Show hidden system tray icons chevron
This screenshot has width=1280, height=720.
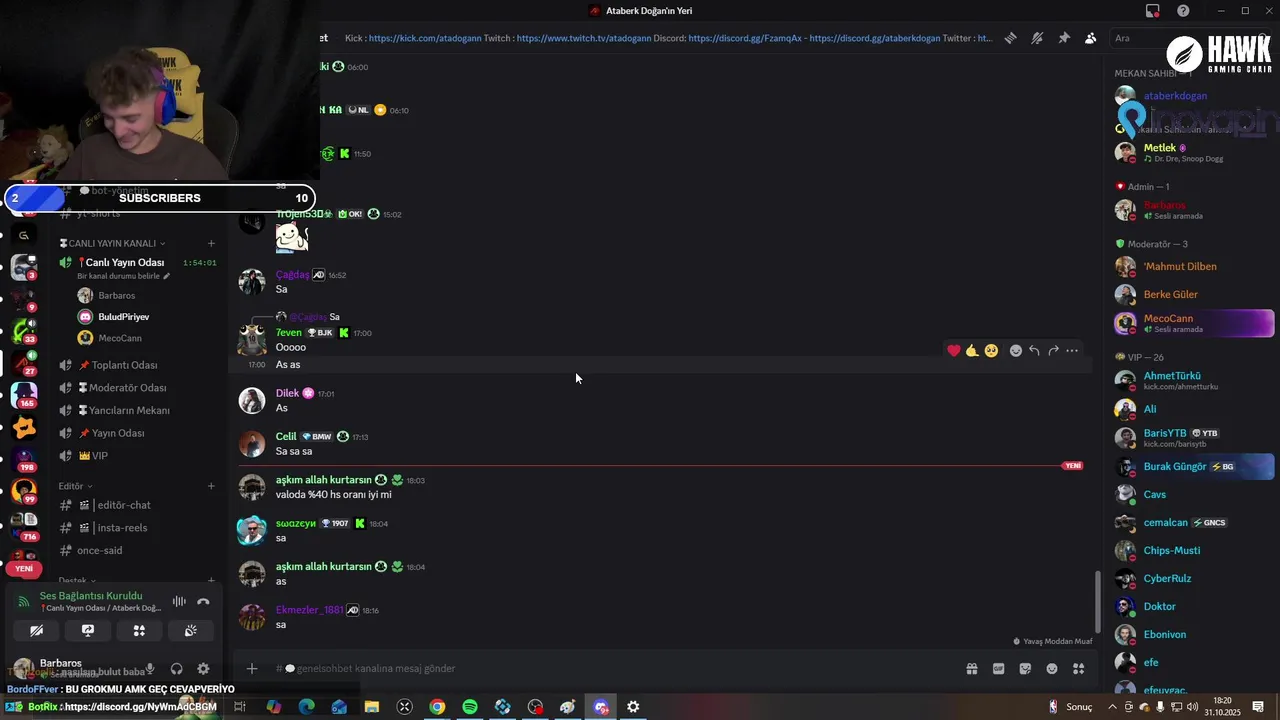(x=1113, y=707)
